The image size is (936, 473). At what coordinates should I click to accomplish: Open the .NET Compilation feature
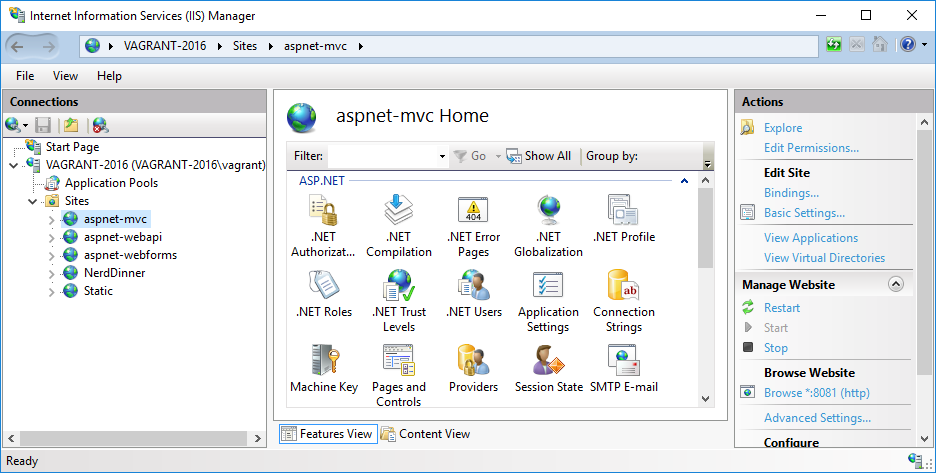399,226
